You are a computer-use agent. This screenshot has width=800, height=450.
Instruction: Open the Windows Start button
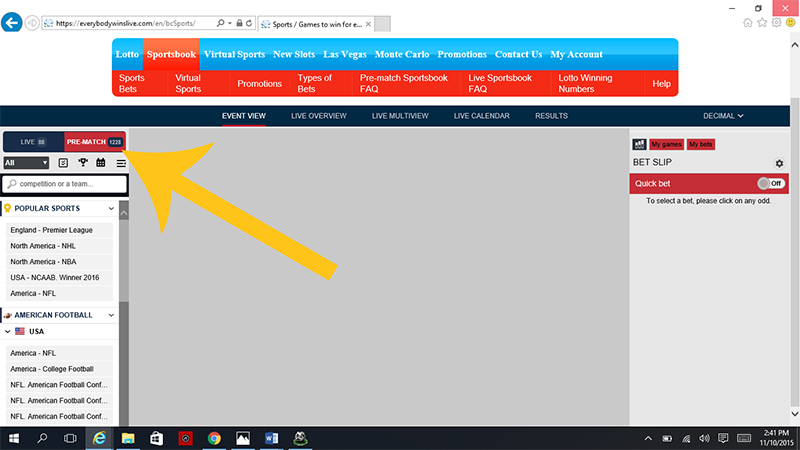tap(14, 438)
